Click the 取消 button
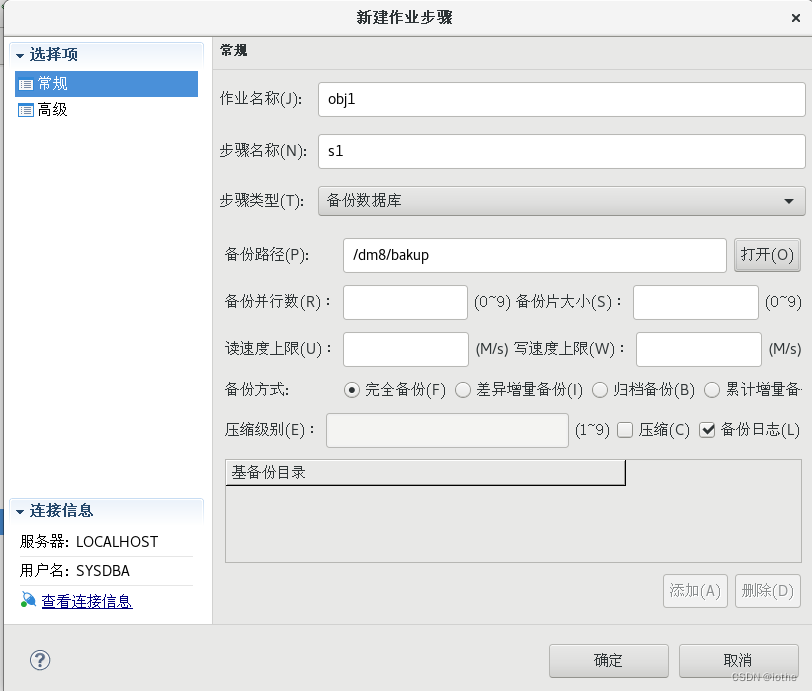The width and height of the screenshot is (812, 691). click(x=738, y=660)
